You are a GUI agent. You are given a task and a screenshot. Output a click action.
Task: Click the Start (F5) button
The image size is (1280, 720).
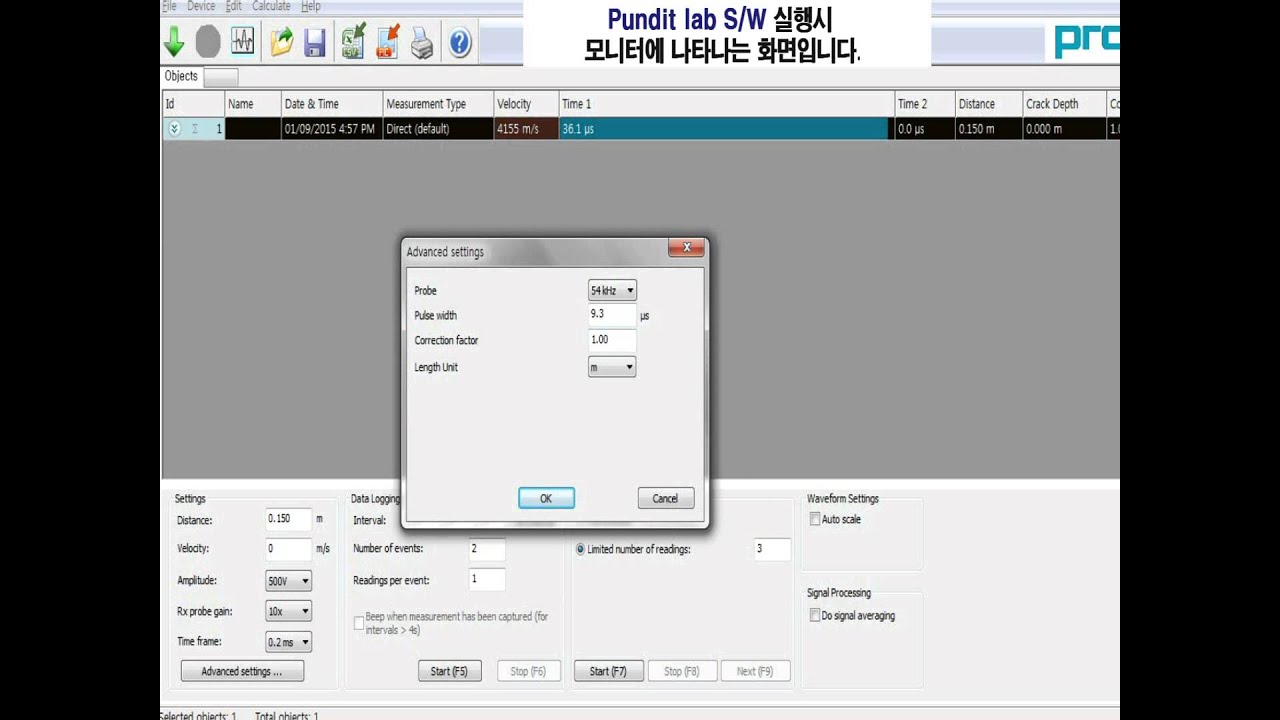[x=449, y=672]
